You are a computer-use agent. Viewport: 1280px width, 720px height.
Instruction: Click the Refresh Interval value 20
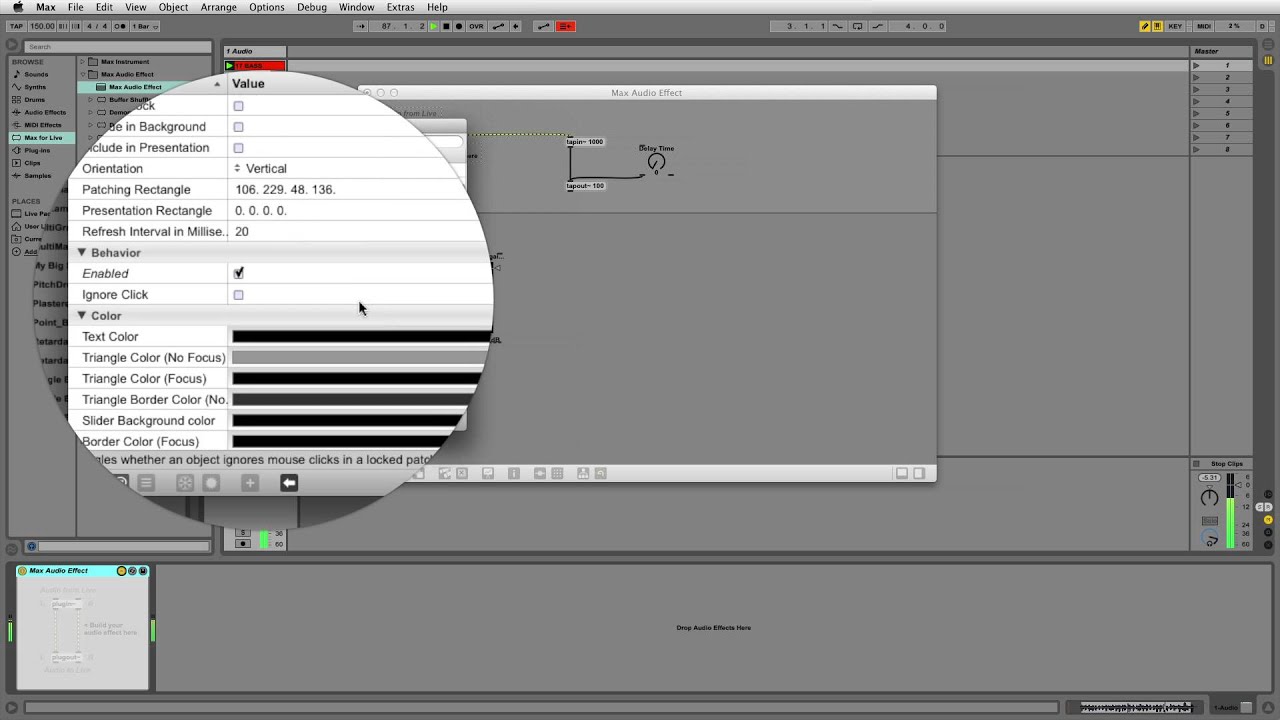242,232
